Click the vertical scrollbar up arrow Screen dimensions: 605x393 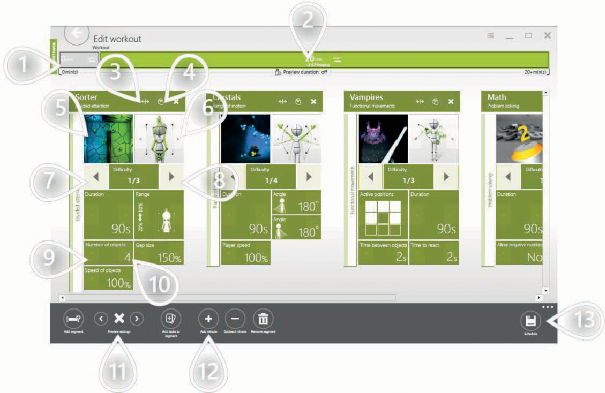(546, 93)
